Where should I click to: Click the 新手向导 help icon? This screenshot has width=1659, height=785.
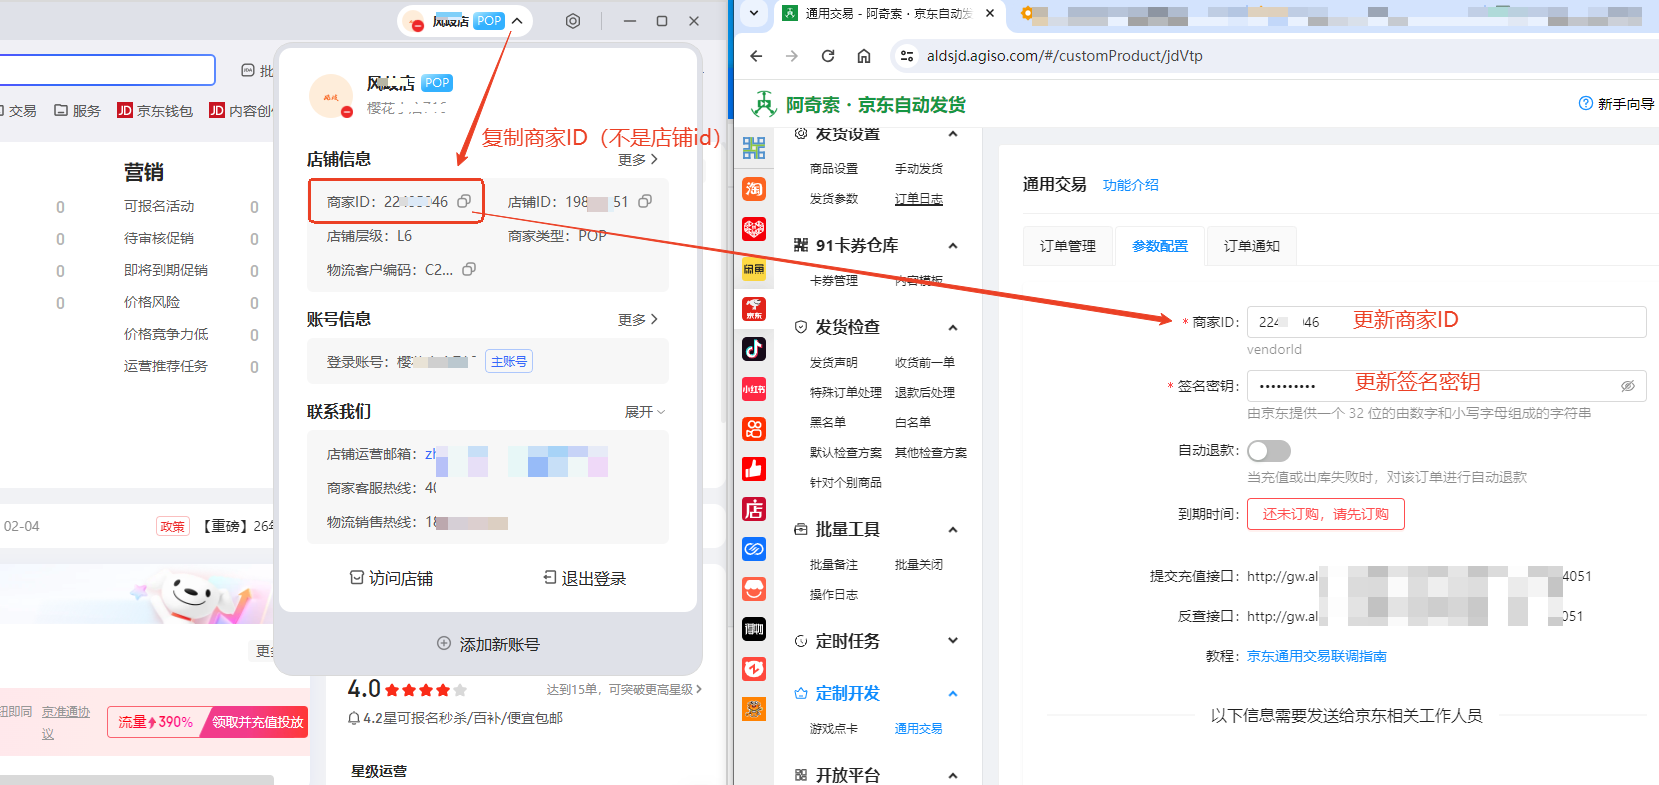1585,103
